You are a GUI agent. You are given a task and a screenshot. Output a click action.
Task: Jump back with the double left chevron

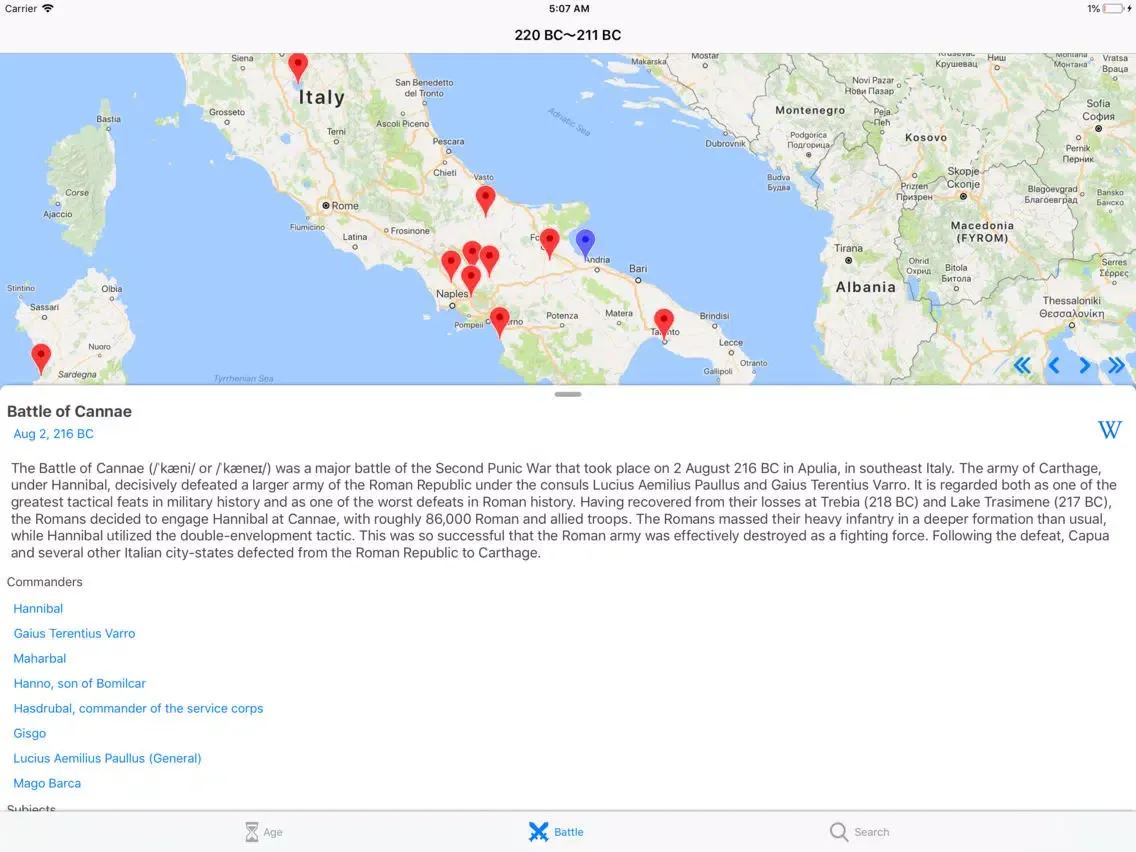click(x=1022, y=365)
